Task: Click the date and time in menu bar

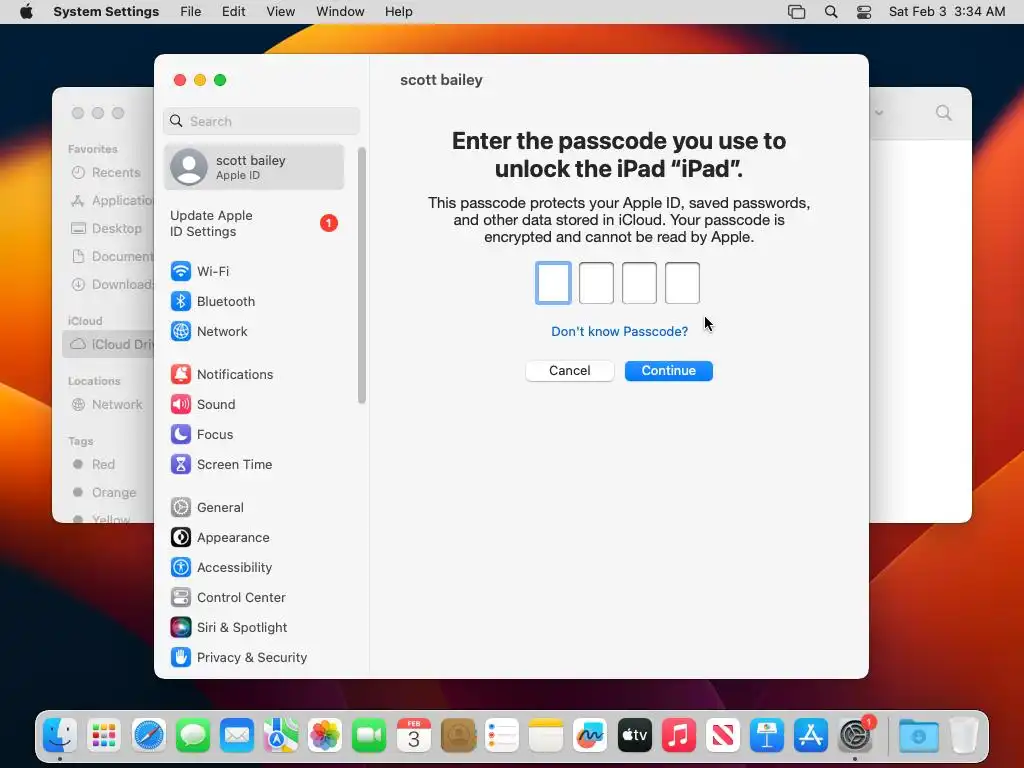Action: tap(947, 12)
